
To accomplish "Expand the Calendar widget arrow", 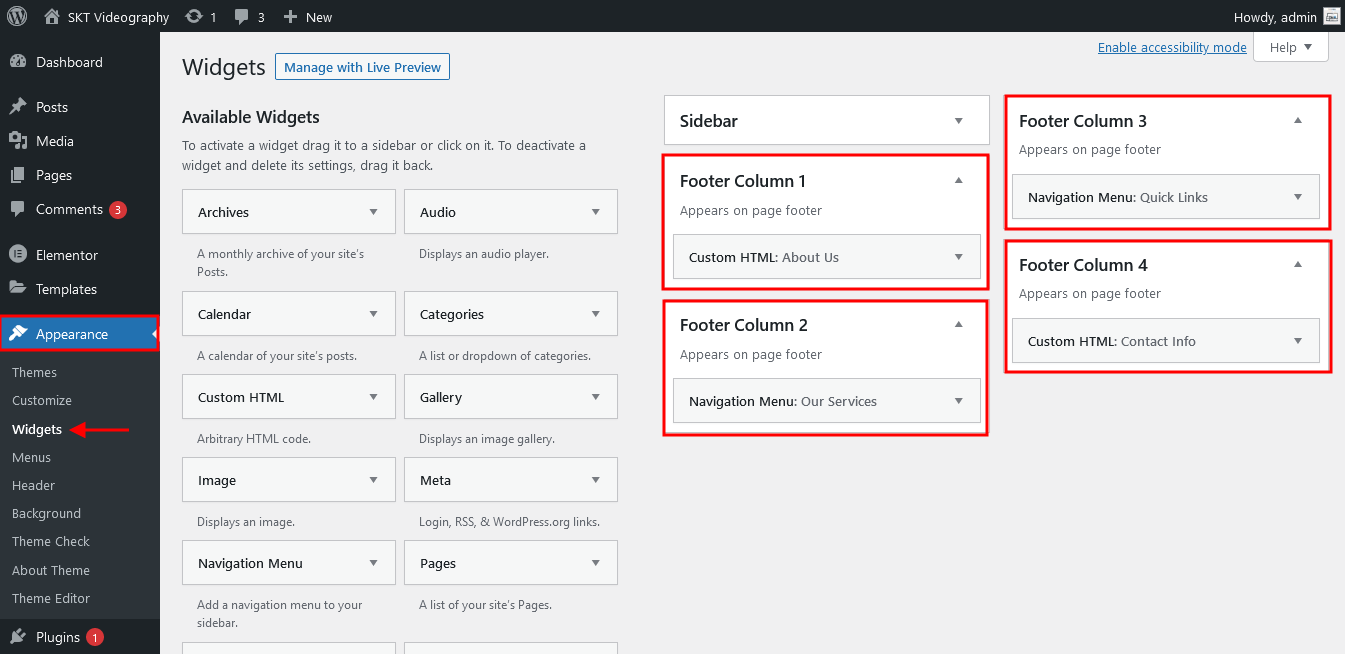I will point(374,314).
